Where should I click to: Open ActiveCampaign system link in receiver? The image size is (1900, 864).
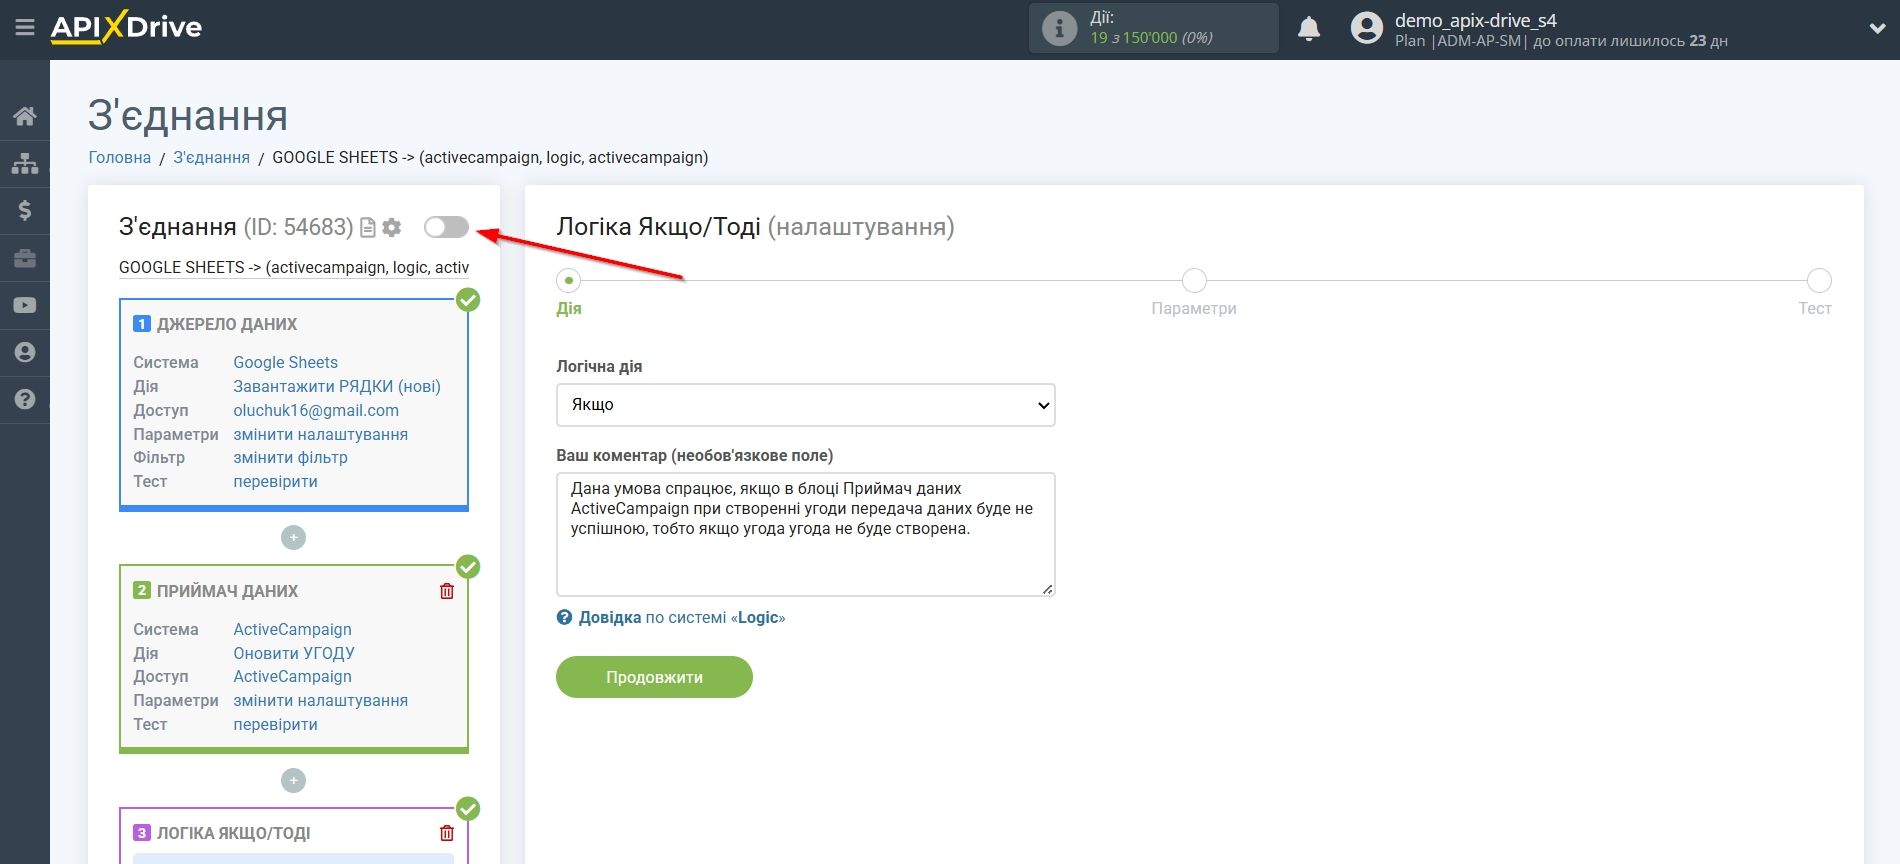point(292,630)
